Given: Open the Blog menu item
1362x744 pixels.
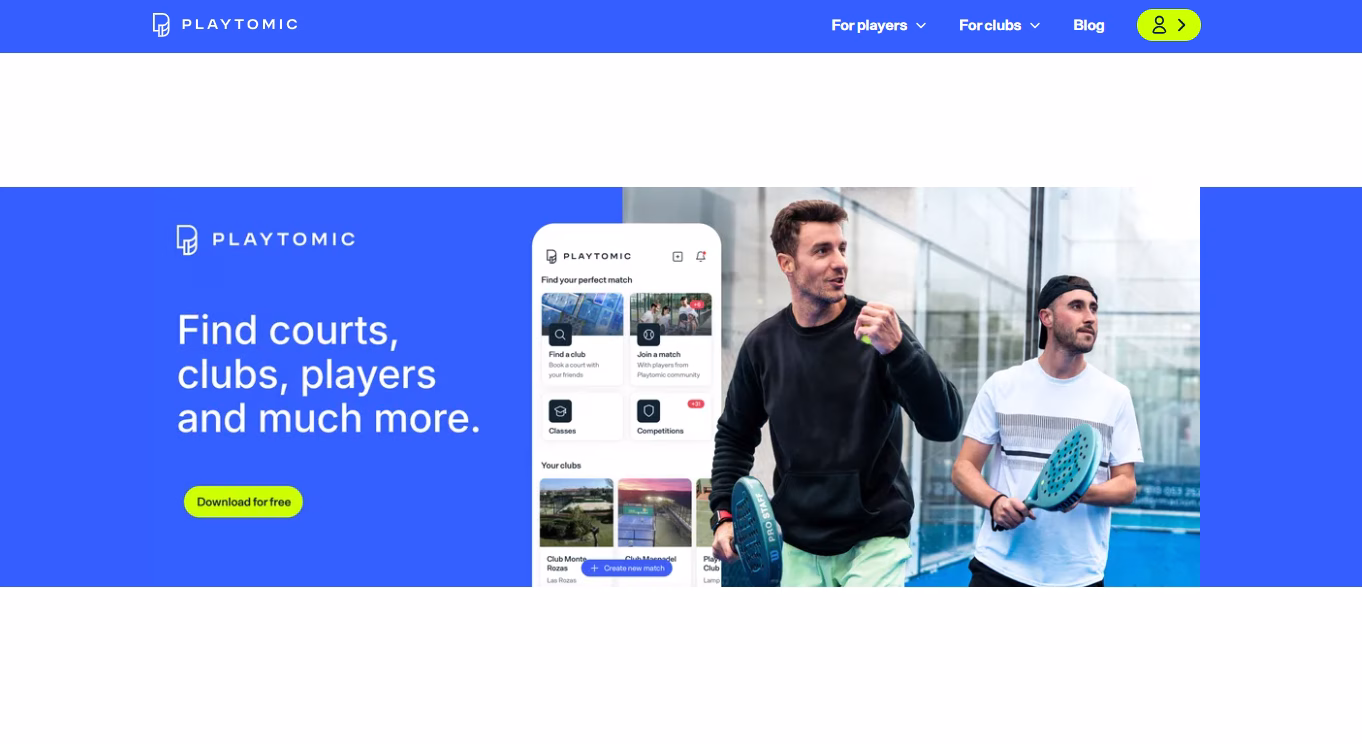Looking at the screenshot, I should pyautogui.click(x=1088, y=25).
